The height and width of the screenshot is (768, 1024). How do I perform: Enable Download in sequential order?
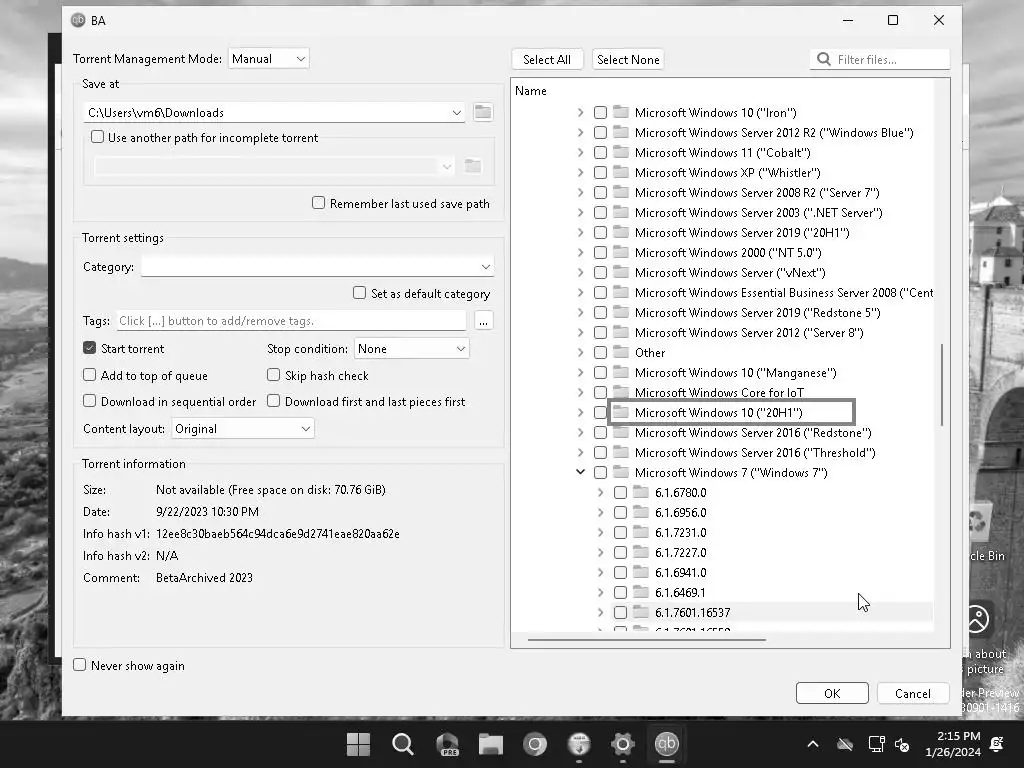point(89,401)
